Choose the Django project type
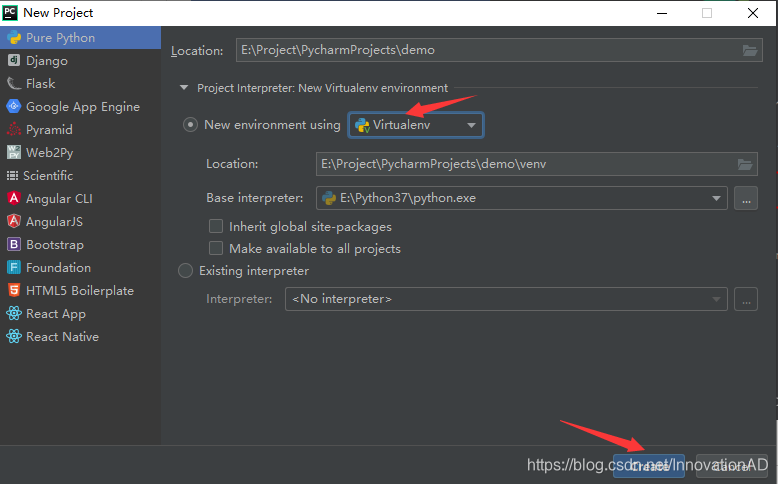This screenshot has height=484, width=778. [x=80, y=61]
